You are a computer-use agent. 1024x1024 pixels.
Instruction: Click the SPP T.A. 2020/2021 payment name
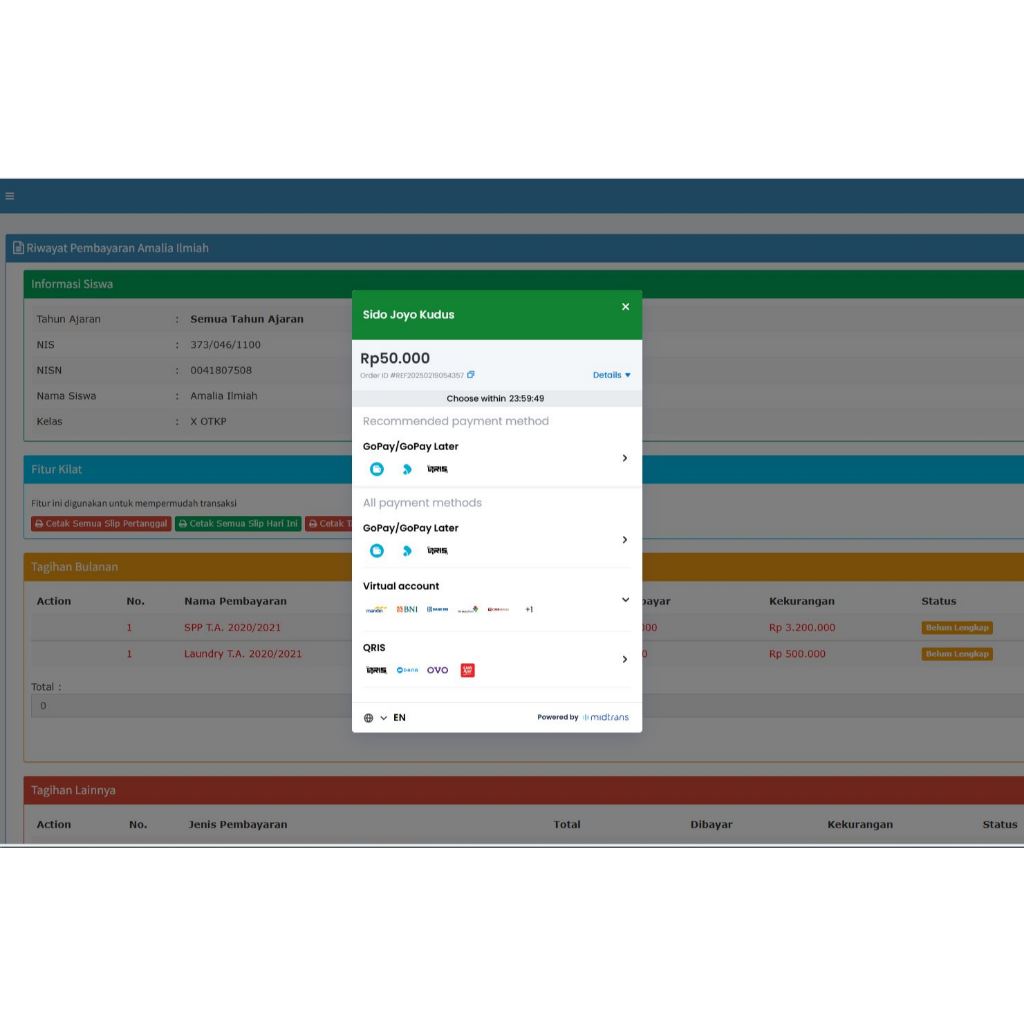click(x=232, y=628)
